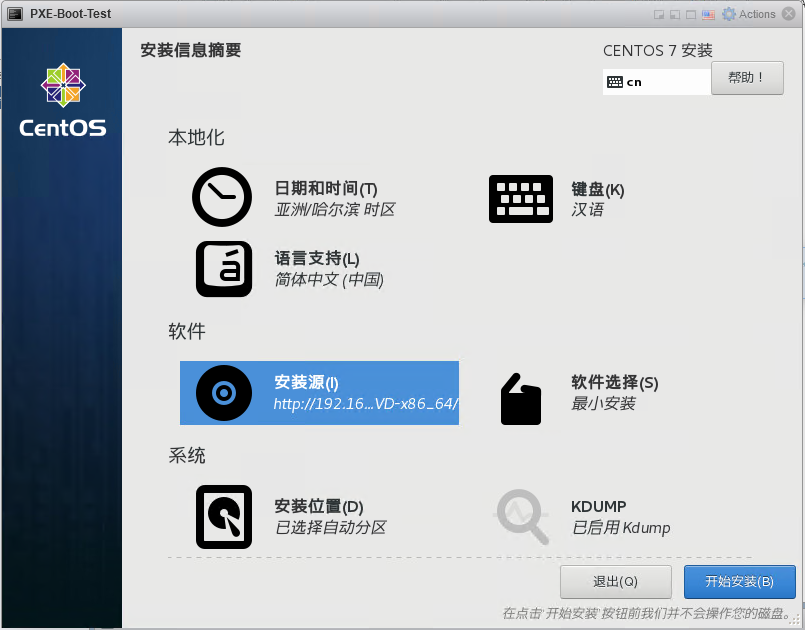Click the keyboard icon beside 键盘(K)
Viewport: 805px width, 630px height.
click(x=521, y=199)
